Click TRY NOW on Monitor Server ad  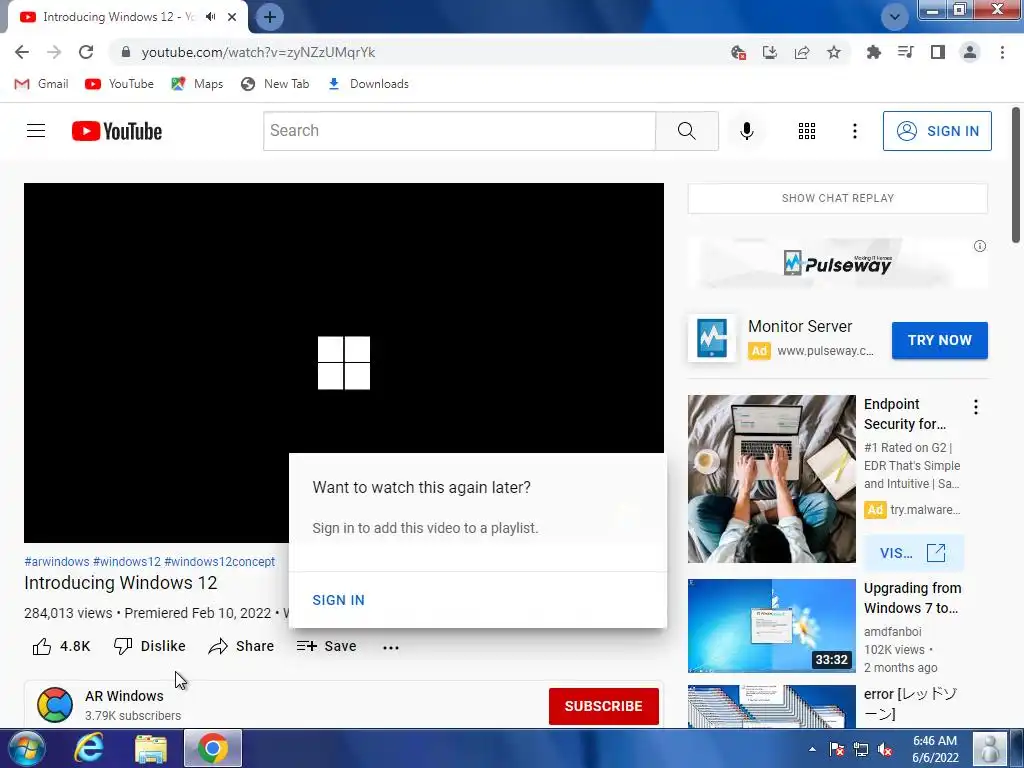[940, 340]
